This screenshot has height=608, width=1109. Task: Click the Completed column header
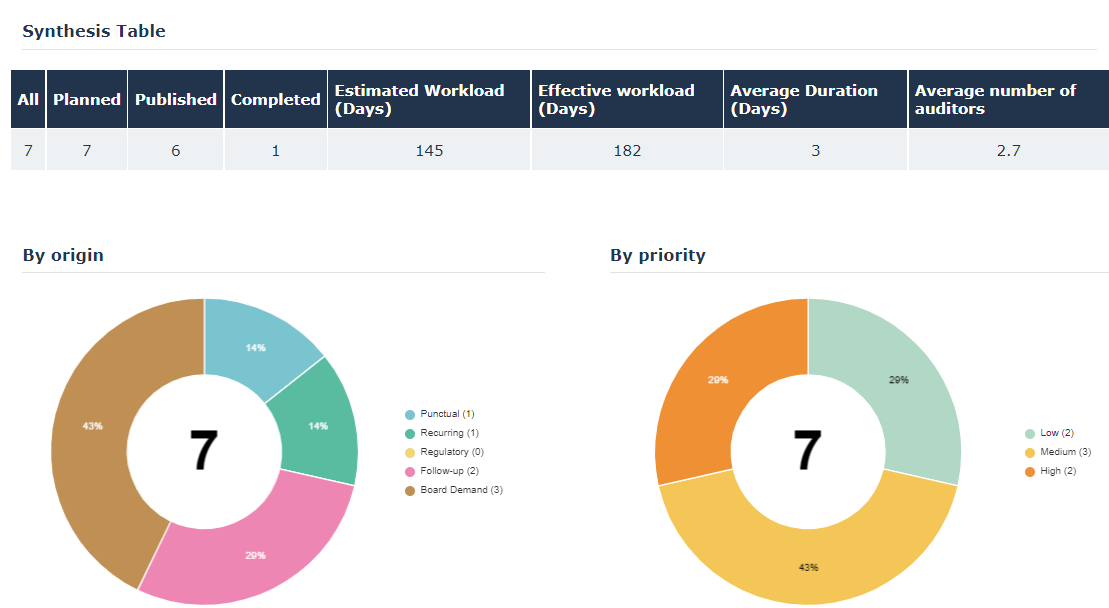point(275,99)
